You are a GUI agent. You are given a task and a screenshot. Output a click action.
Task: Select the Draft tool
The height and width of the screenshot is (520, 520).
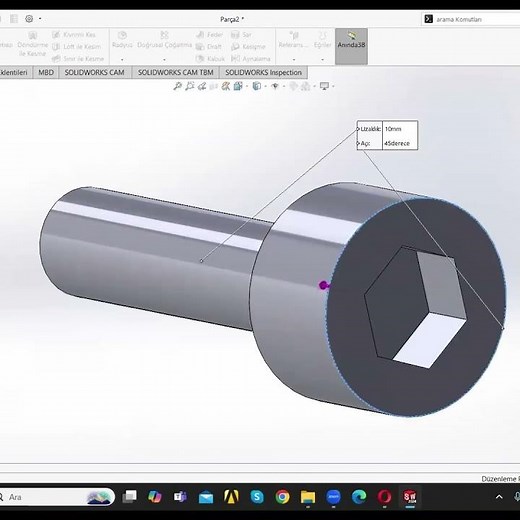tap(209, 47)
